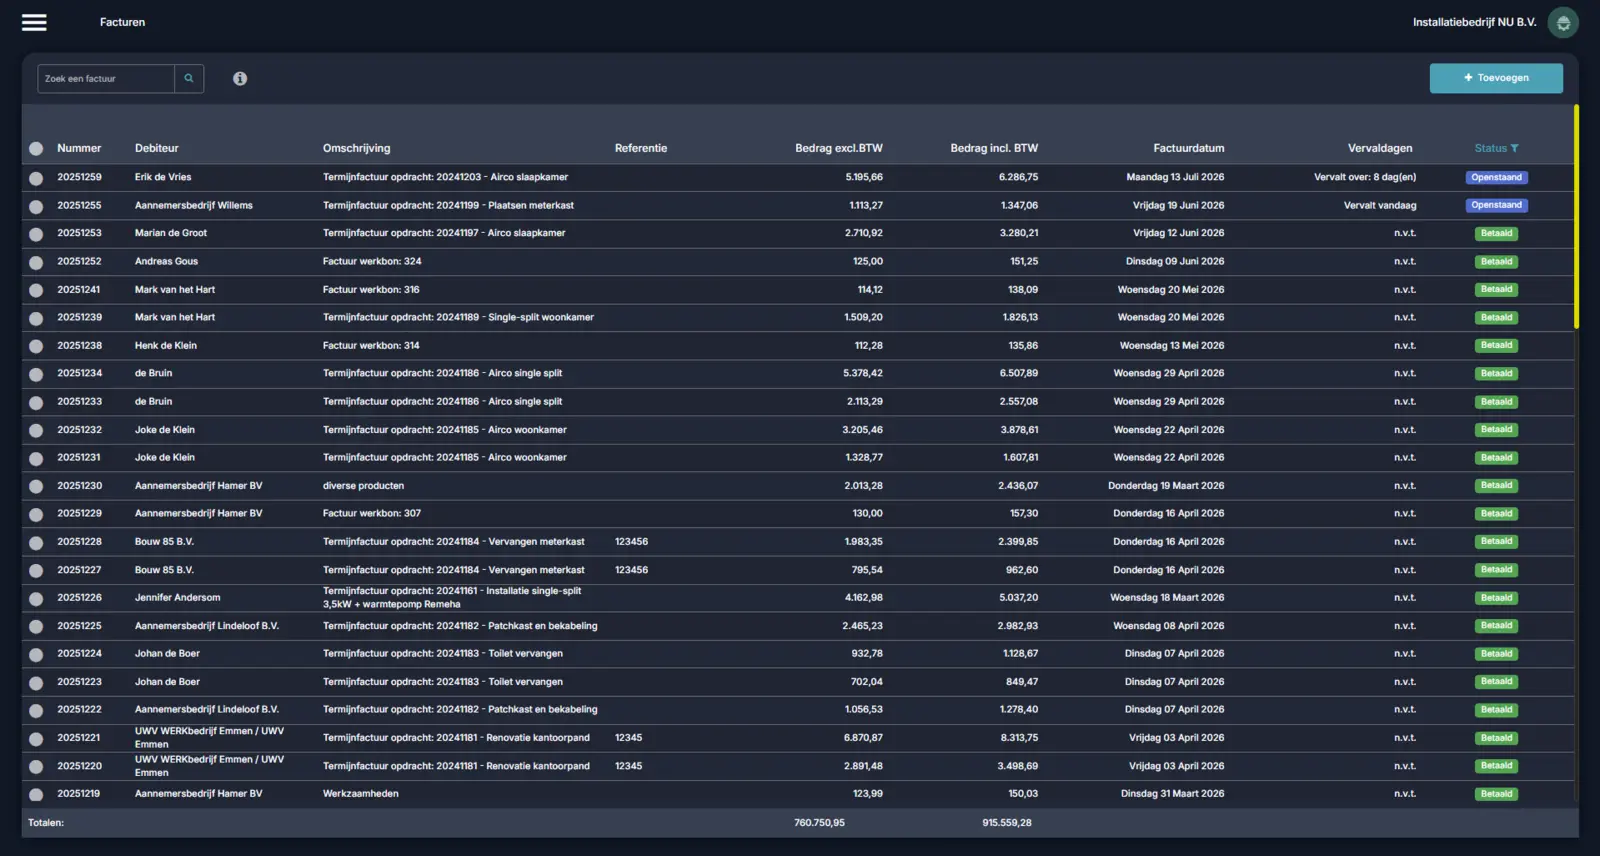Click the Toevoegen button

click(x=1496, y=78)
